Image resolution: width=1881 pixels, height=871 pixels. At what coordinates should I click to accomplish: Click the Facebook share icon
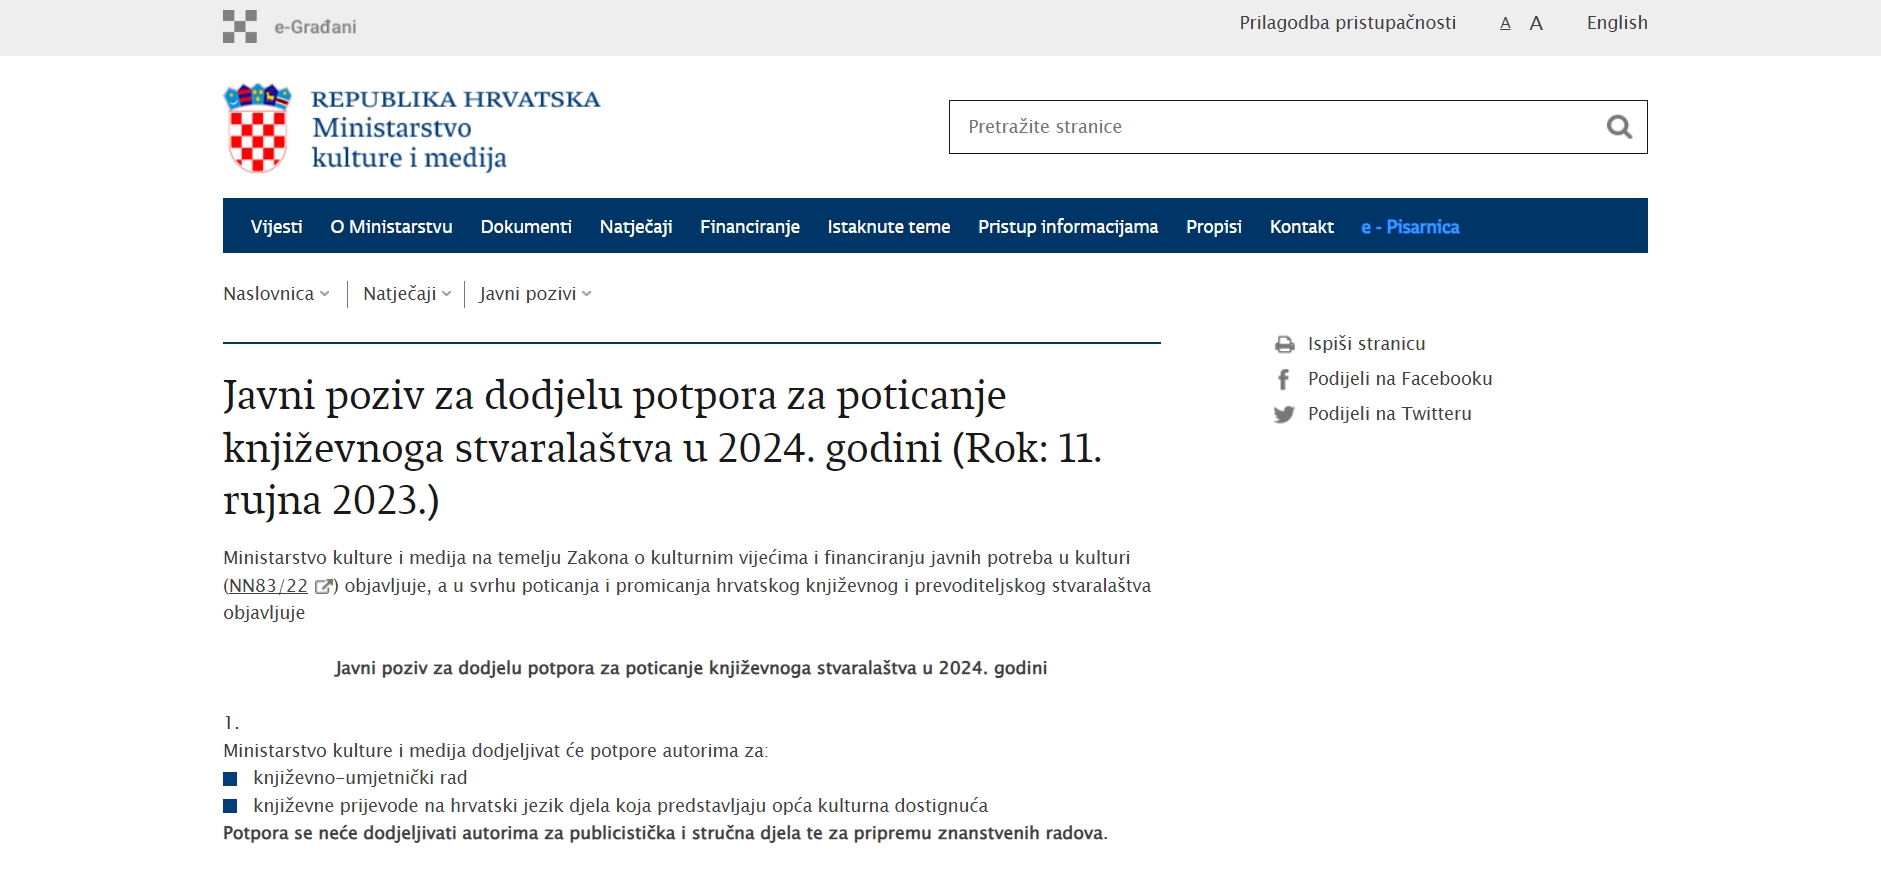[x=1284, y=380]
